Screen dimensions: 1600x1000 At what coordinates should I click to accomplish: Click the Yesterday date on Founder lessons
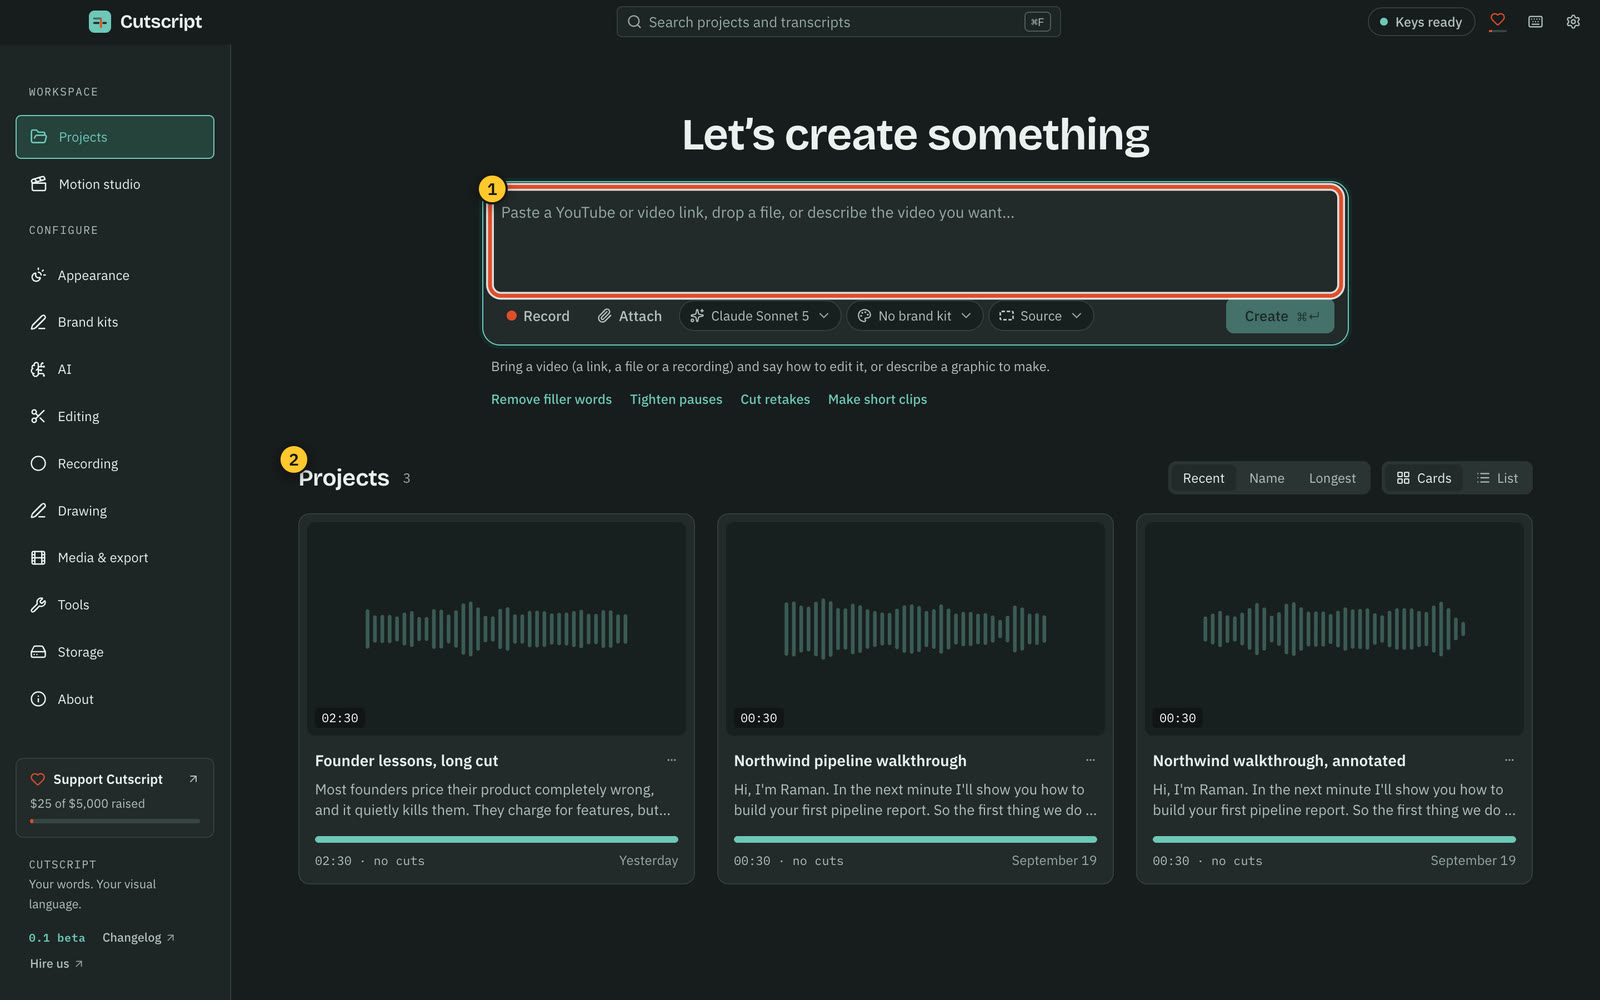(x=648, y=860)
